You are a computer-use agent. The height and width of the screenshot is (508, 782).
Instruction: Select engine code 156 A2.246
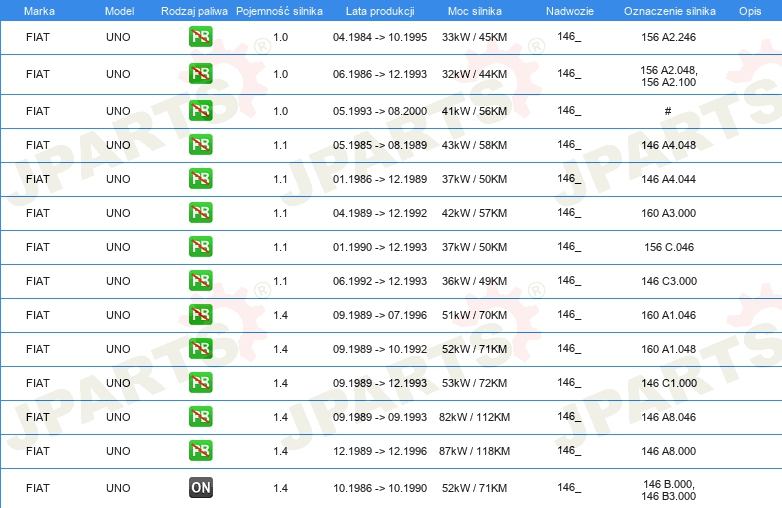[668, 37]
